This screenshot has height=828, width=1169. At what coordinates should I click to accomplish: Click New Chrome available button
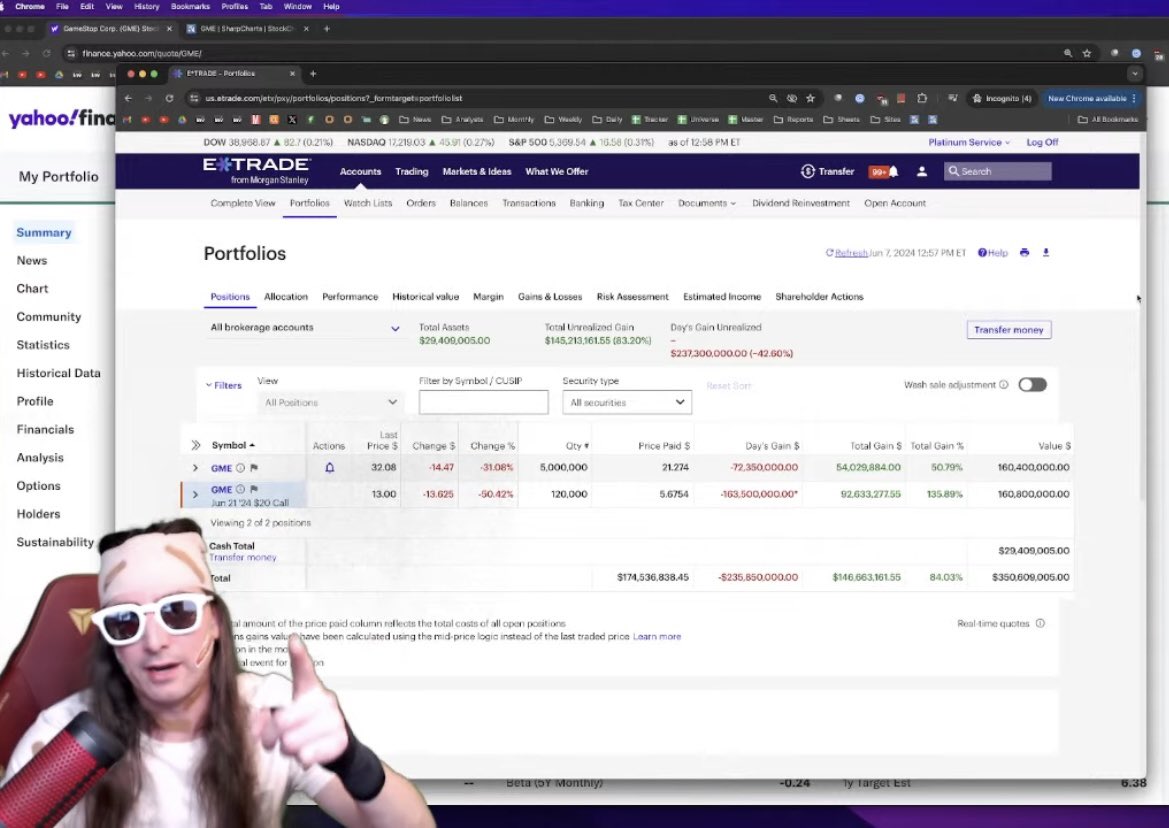[x=1092, y=98]
